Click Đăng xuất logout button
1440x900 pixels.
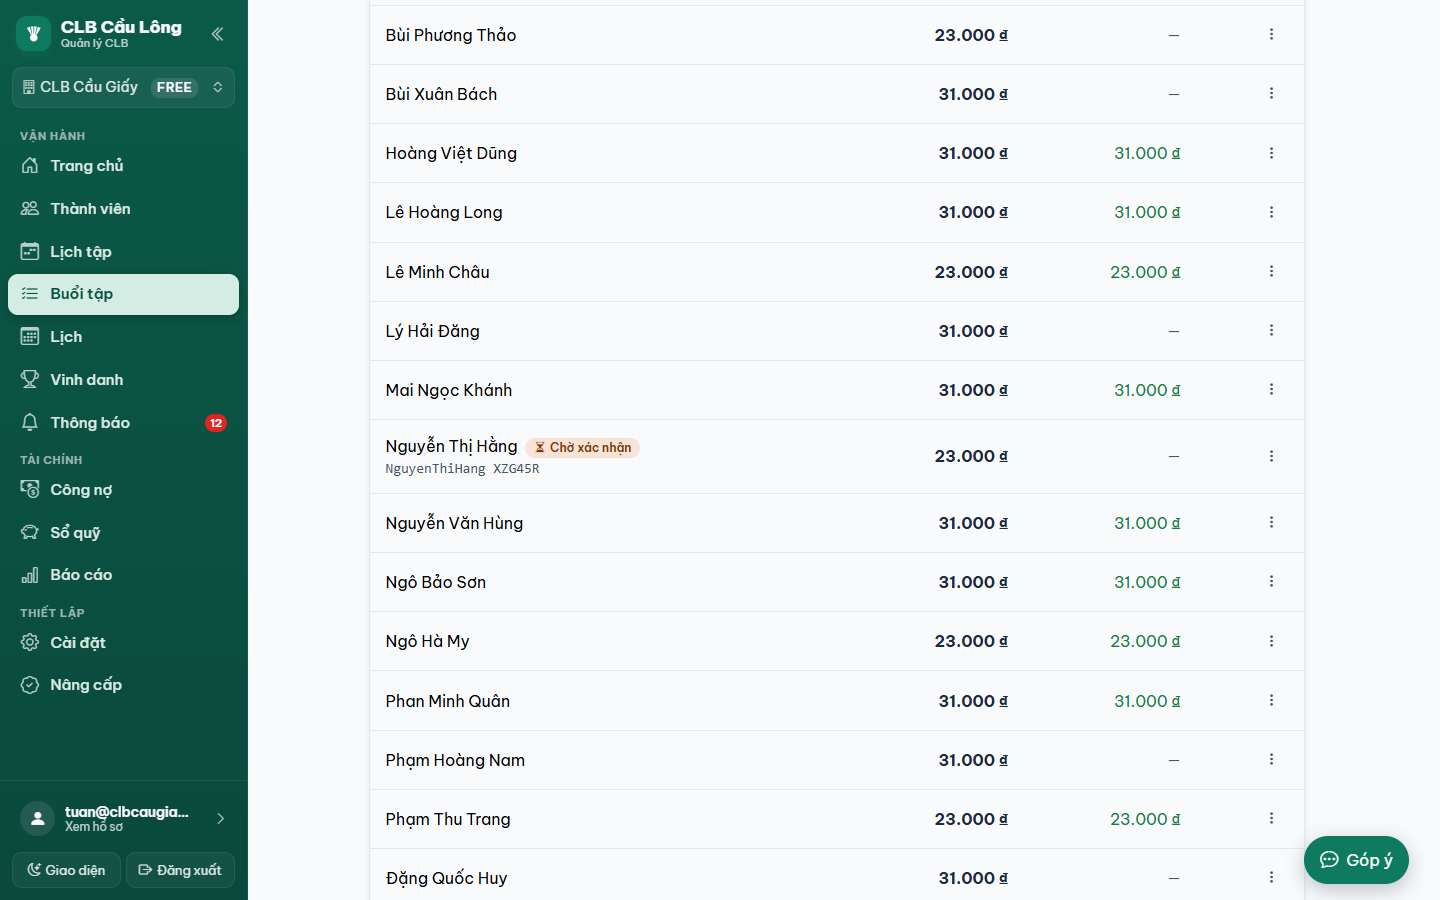180,870
